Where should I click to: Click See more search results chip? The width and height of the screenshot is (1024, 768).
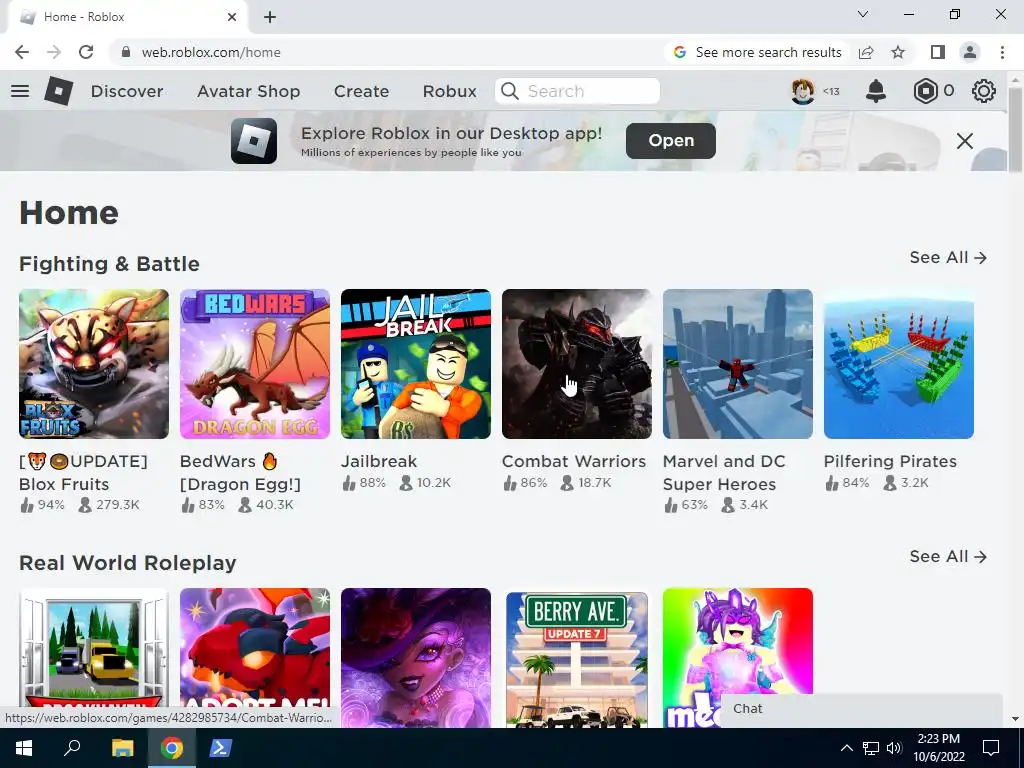[758, 52]
